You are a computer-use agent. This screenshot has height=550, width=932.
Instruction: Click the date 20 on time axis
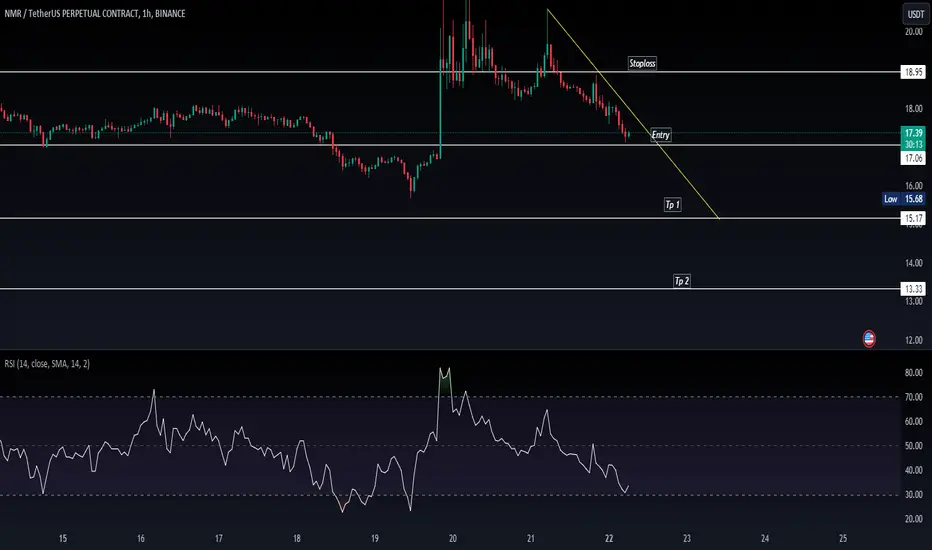453,538
